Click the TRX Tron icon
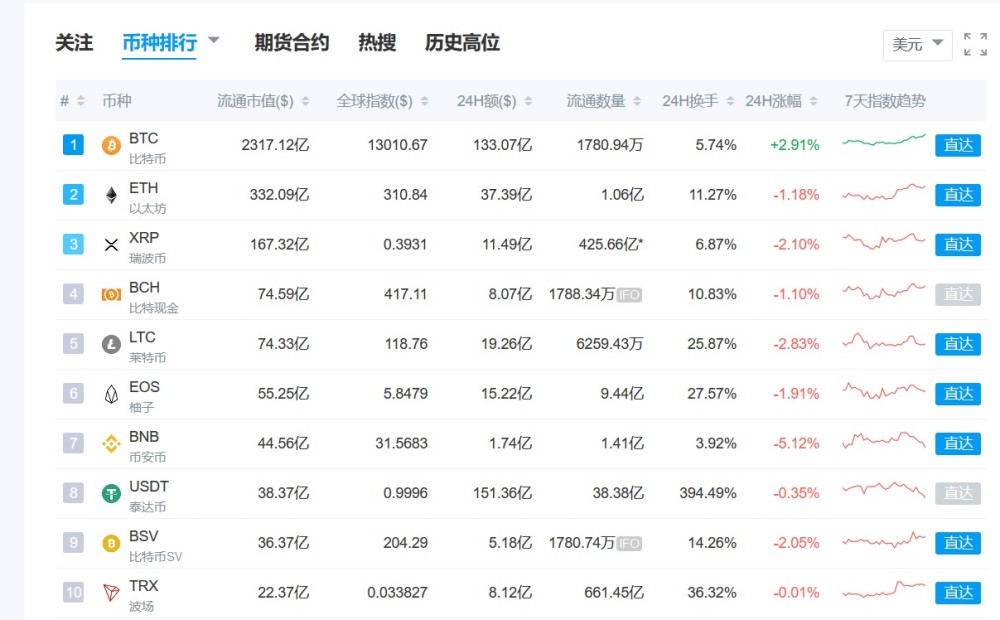The height and width of the screenshot is (620, 1000). [111, 593]
